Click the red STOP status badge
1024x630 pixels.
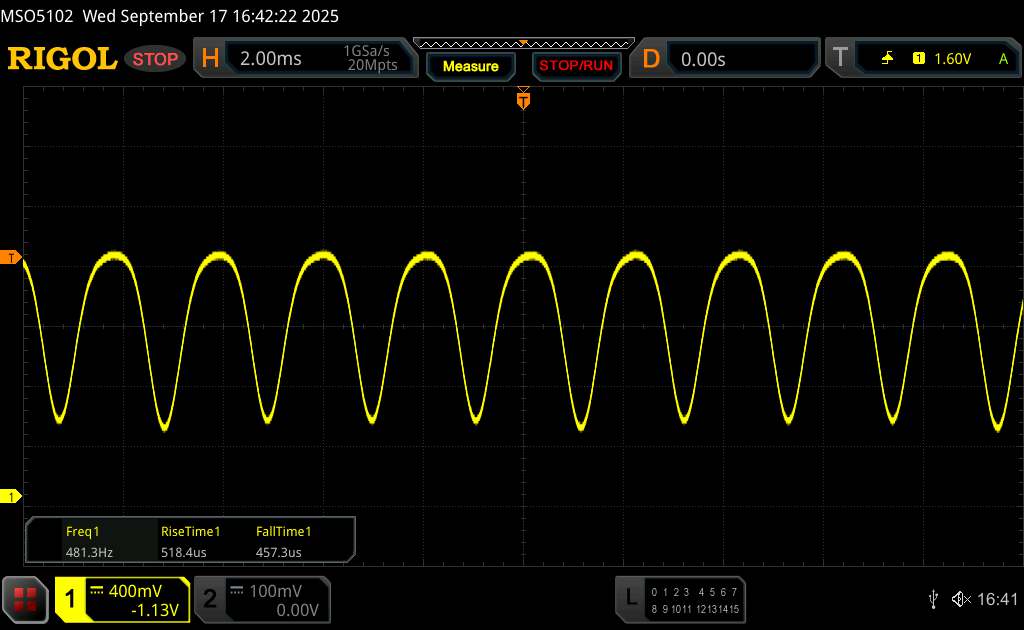156,59
